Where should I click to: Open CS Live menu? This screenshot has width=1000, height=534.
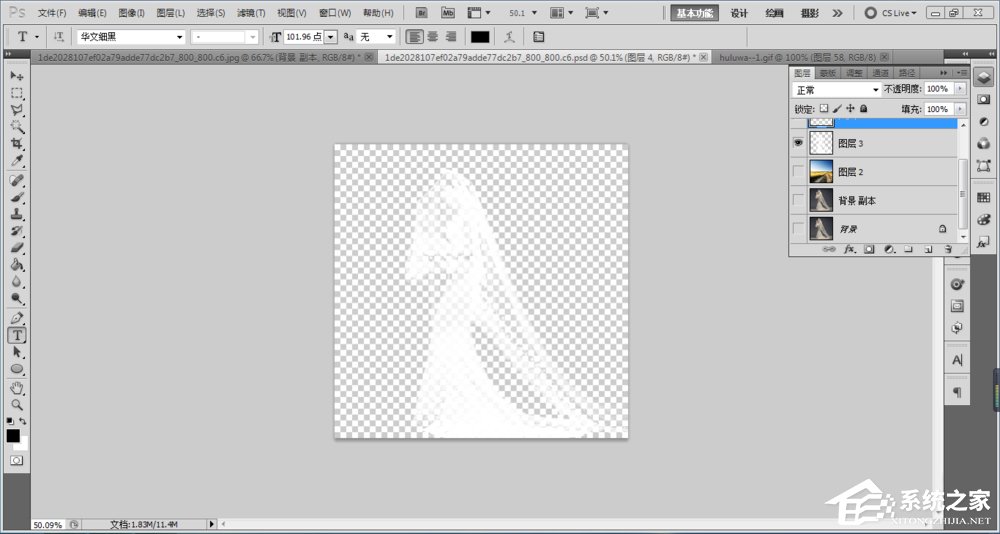(x=891, y=13)
